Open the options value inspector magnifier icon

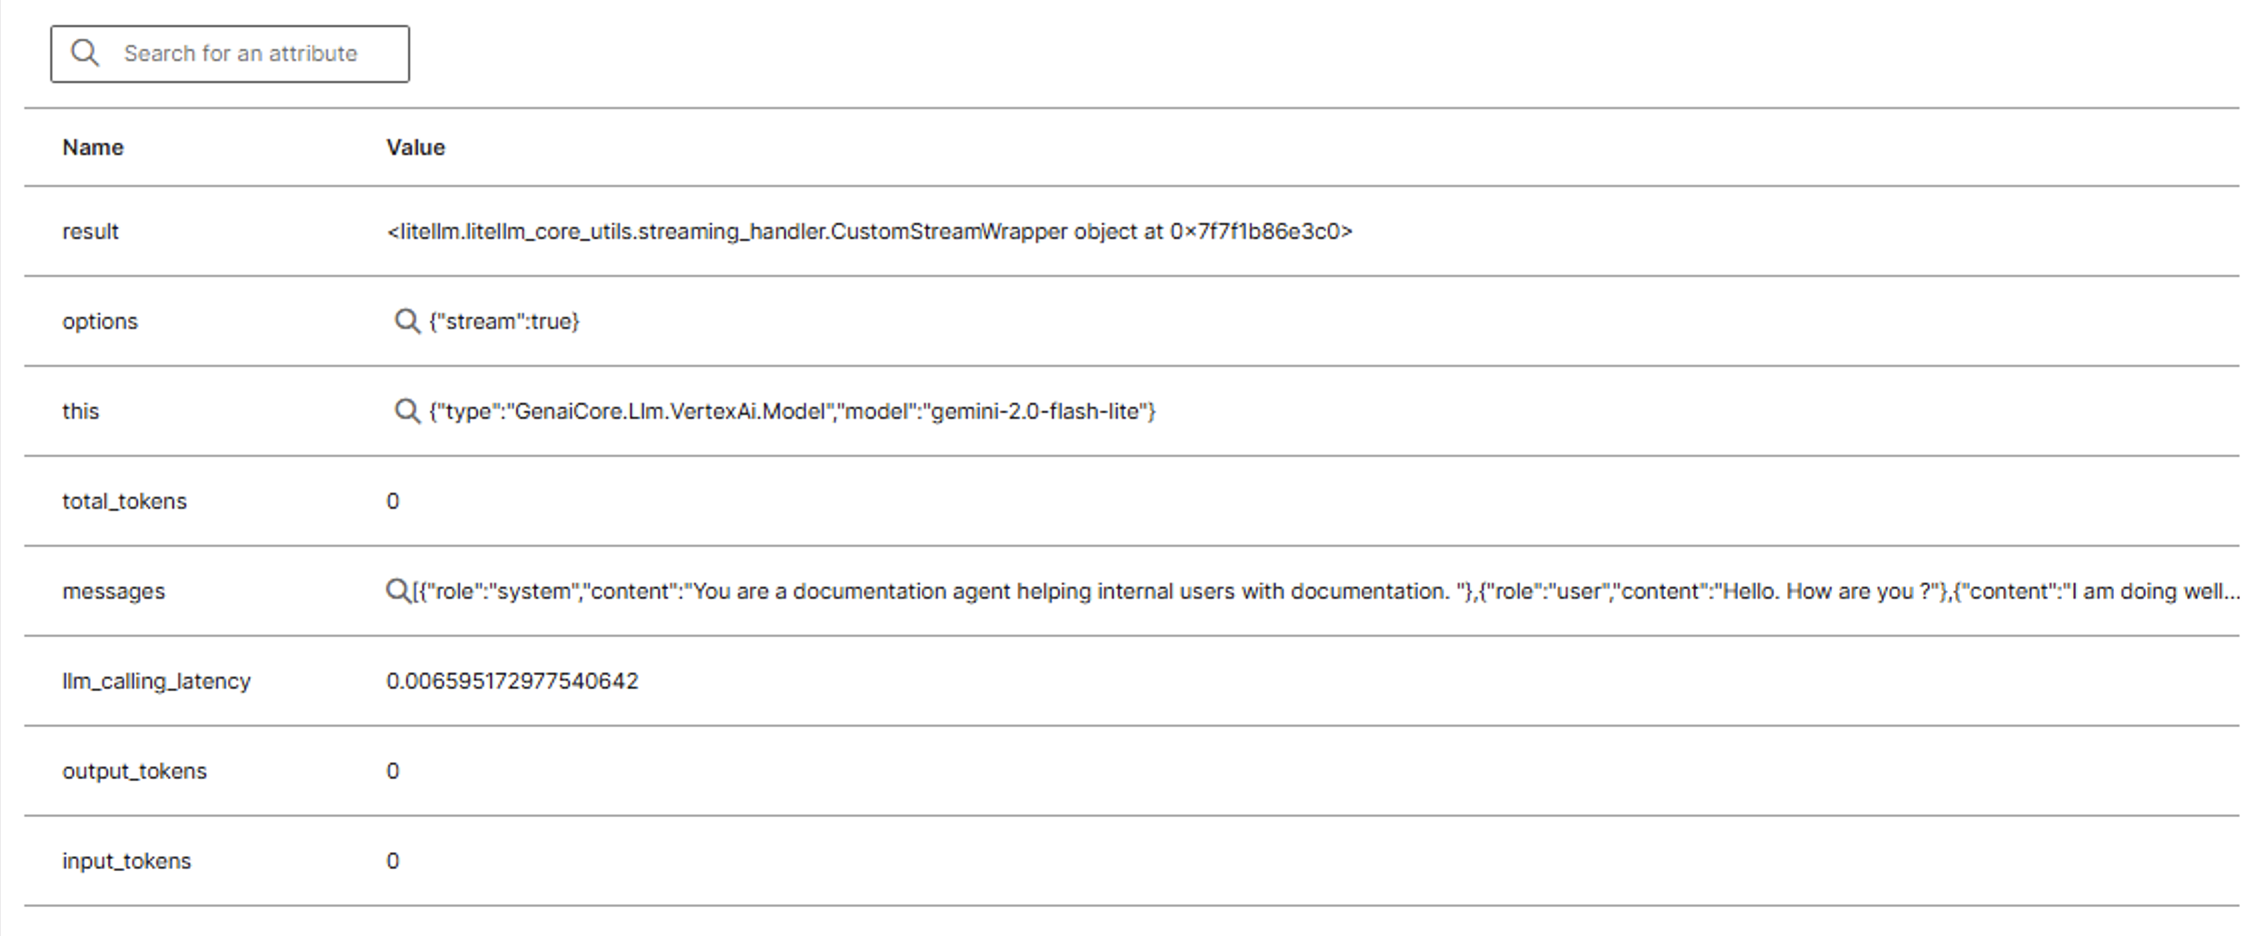pos(406,321)
